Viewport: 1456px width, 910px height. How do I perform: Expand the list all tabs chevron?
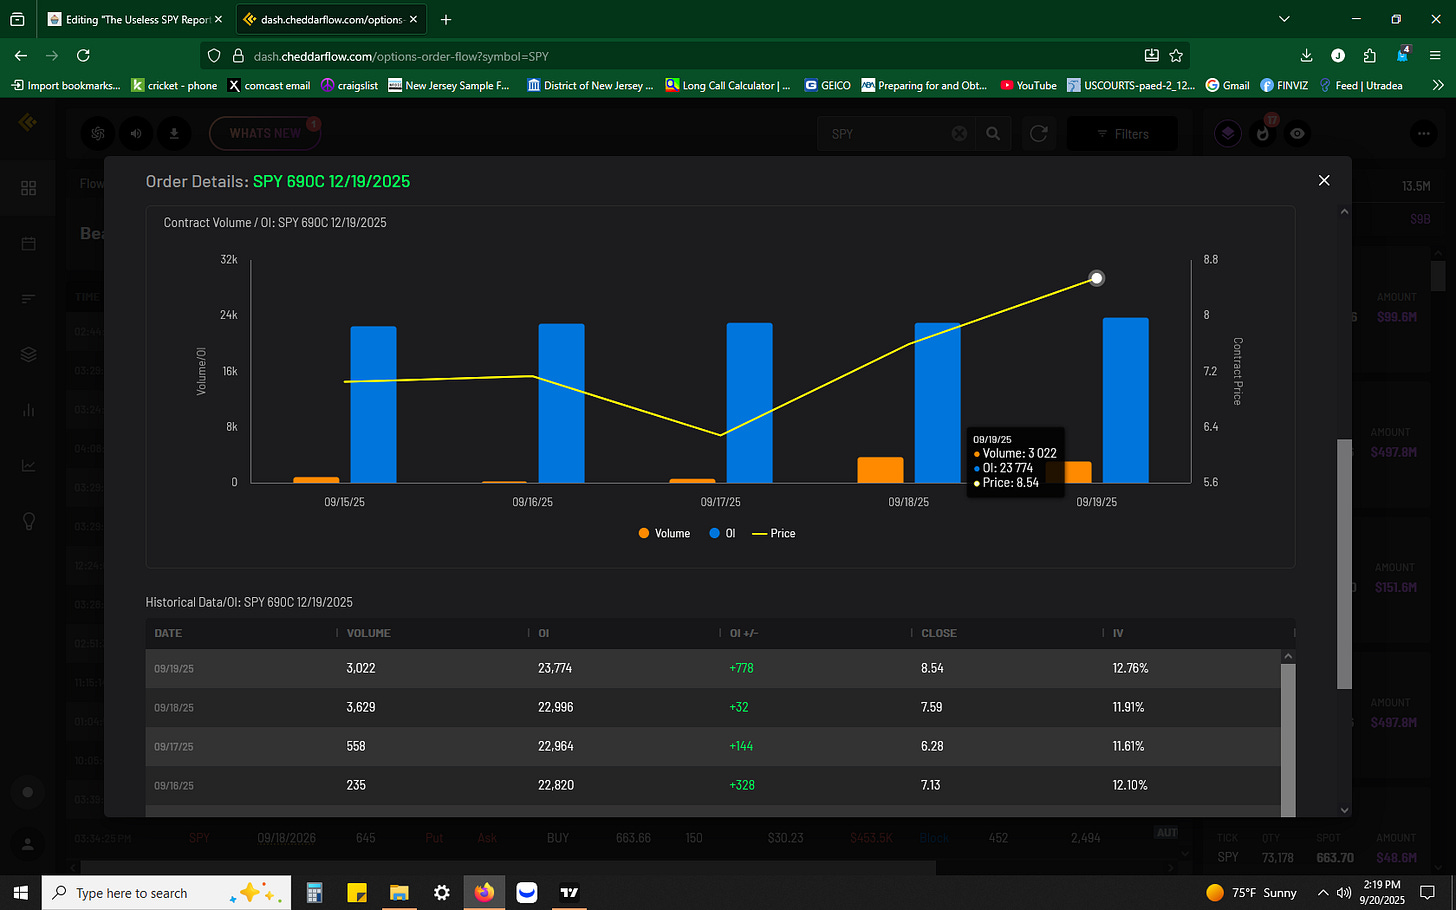(x=1284, y=19)
